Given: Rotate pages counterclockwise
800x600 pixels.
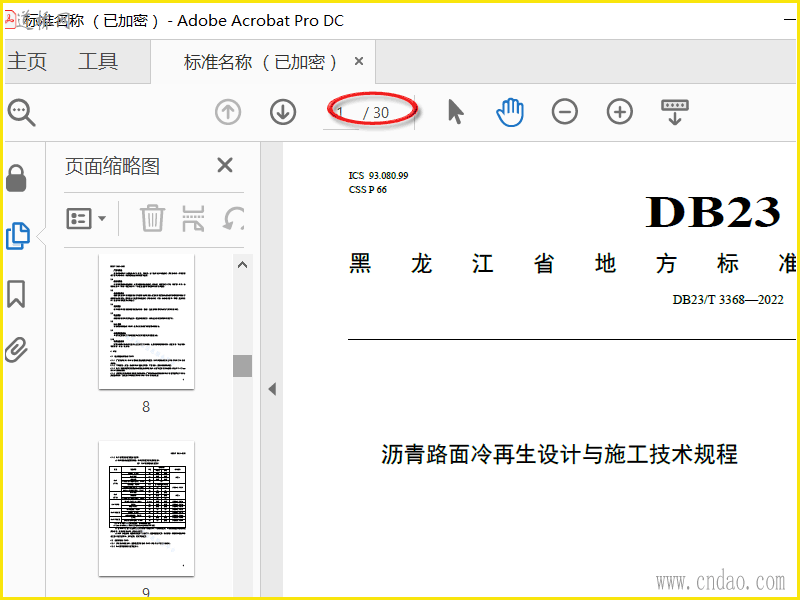Looking at the screenshot, I should coord(234,218).
